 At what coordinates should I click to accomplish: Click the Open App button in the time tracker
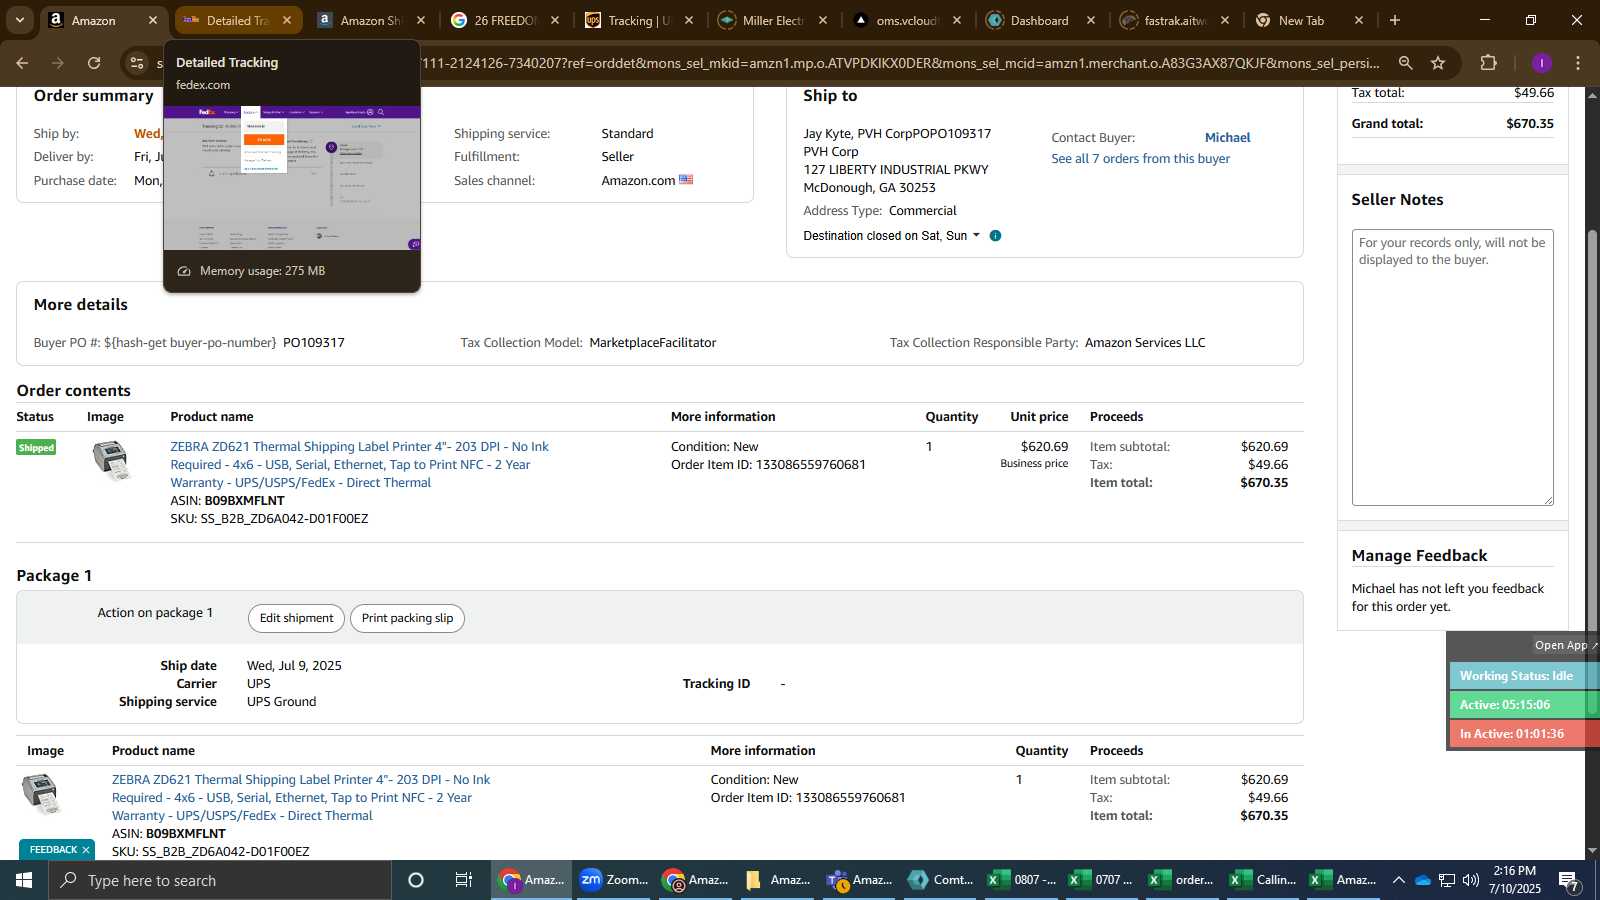tap(1565, 646)
